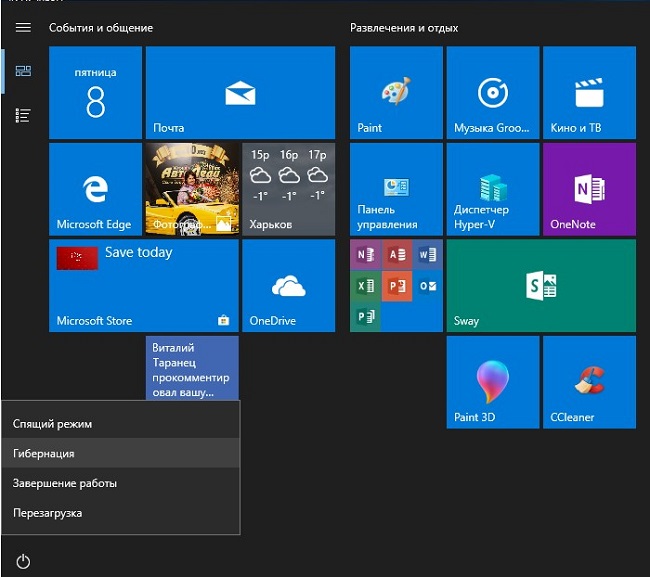Launch Paint 3D tile
This screenshot has width=650, height=577.
(493, 382)
